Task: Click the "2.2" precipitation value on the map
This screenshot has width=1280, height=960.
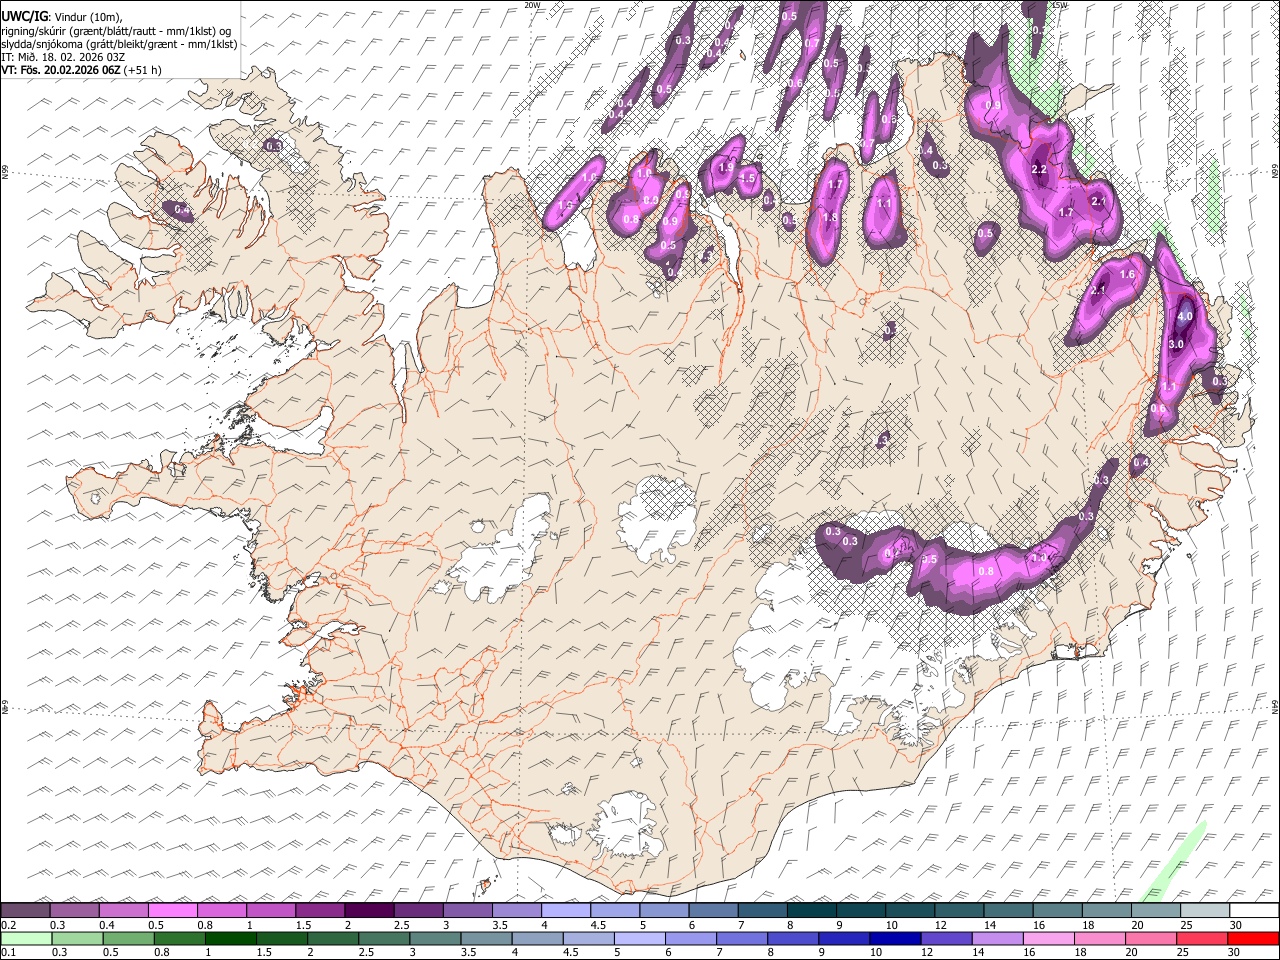Action: [1039, 169]
